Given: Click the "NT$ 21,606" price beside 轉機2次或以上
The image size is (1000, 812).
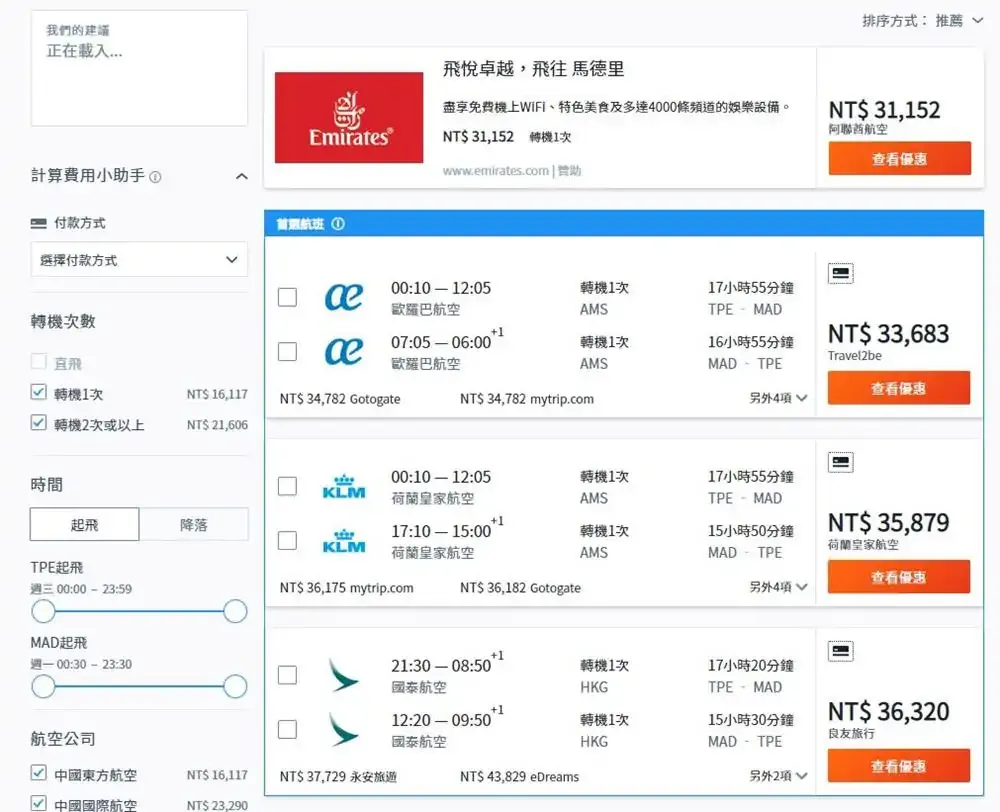Looking at the screenshot, I should (x=217, y=425).
